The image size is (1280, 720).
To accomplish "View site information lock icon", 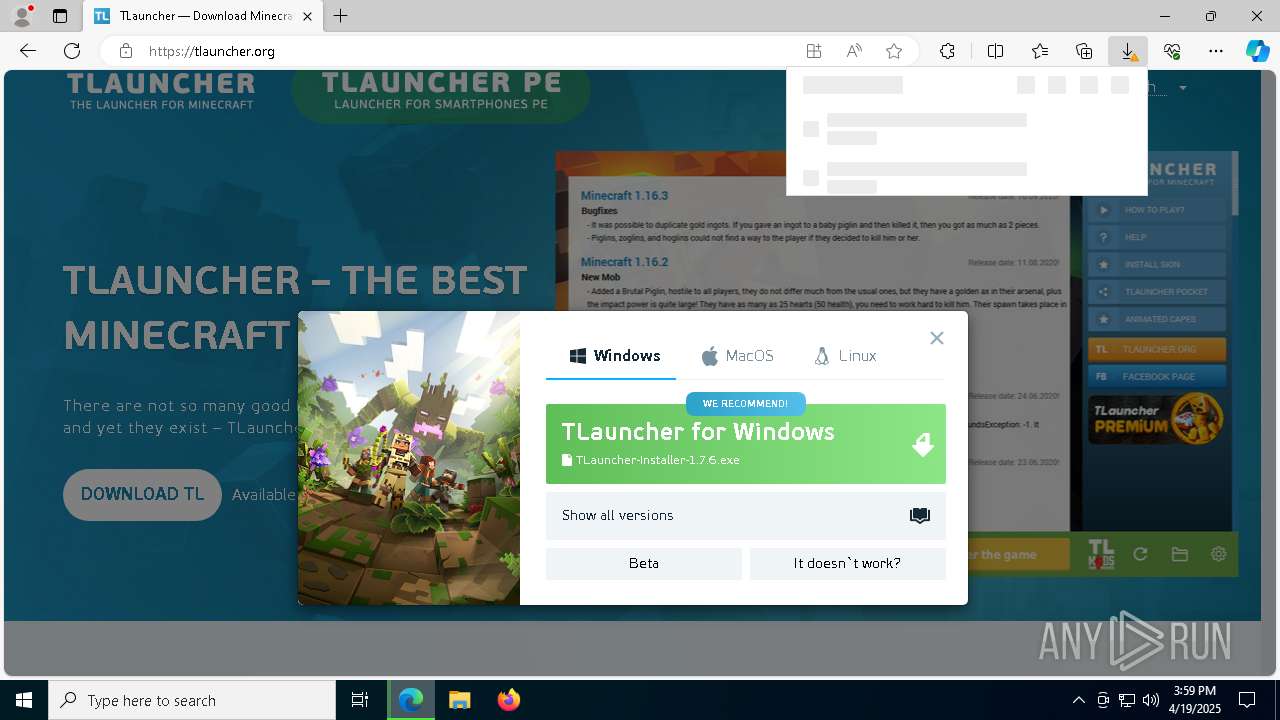I will pos(126,51).
